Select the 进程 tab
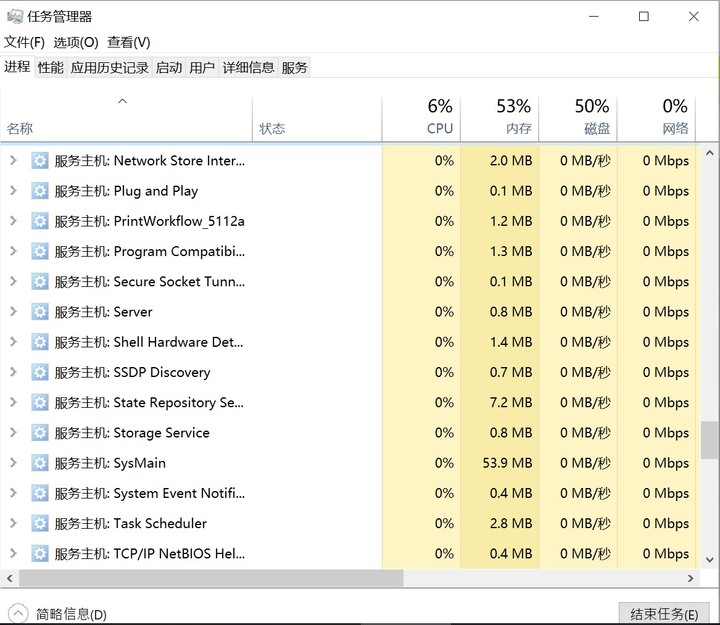The width and height of the screenshot is (720, 625). coord(17,67)
